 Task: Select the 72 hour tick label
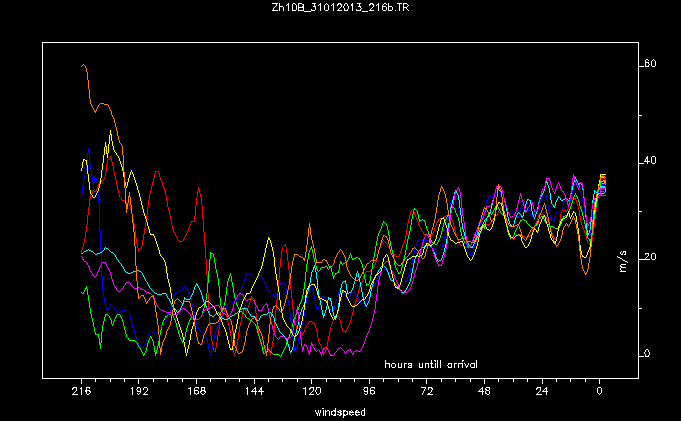pyautogui.click(x=427, y=393)
